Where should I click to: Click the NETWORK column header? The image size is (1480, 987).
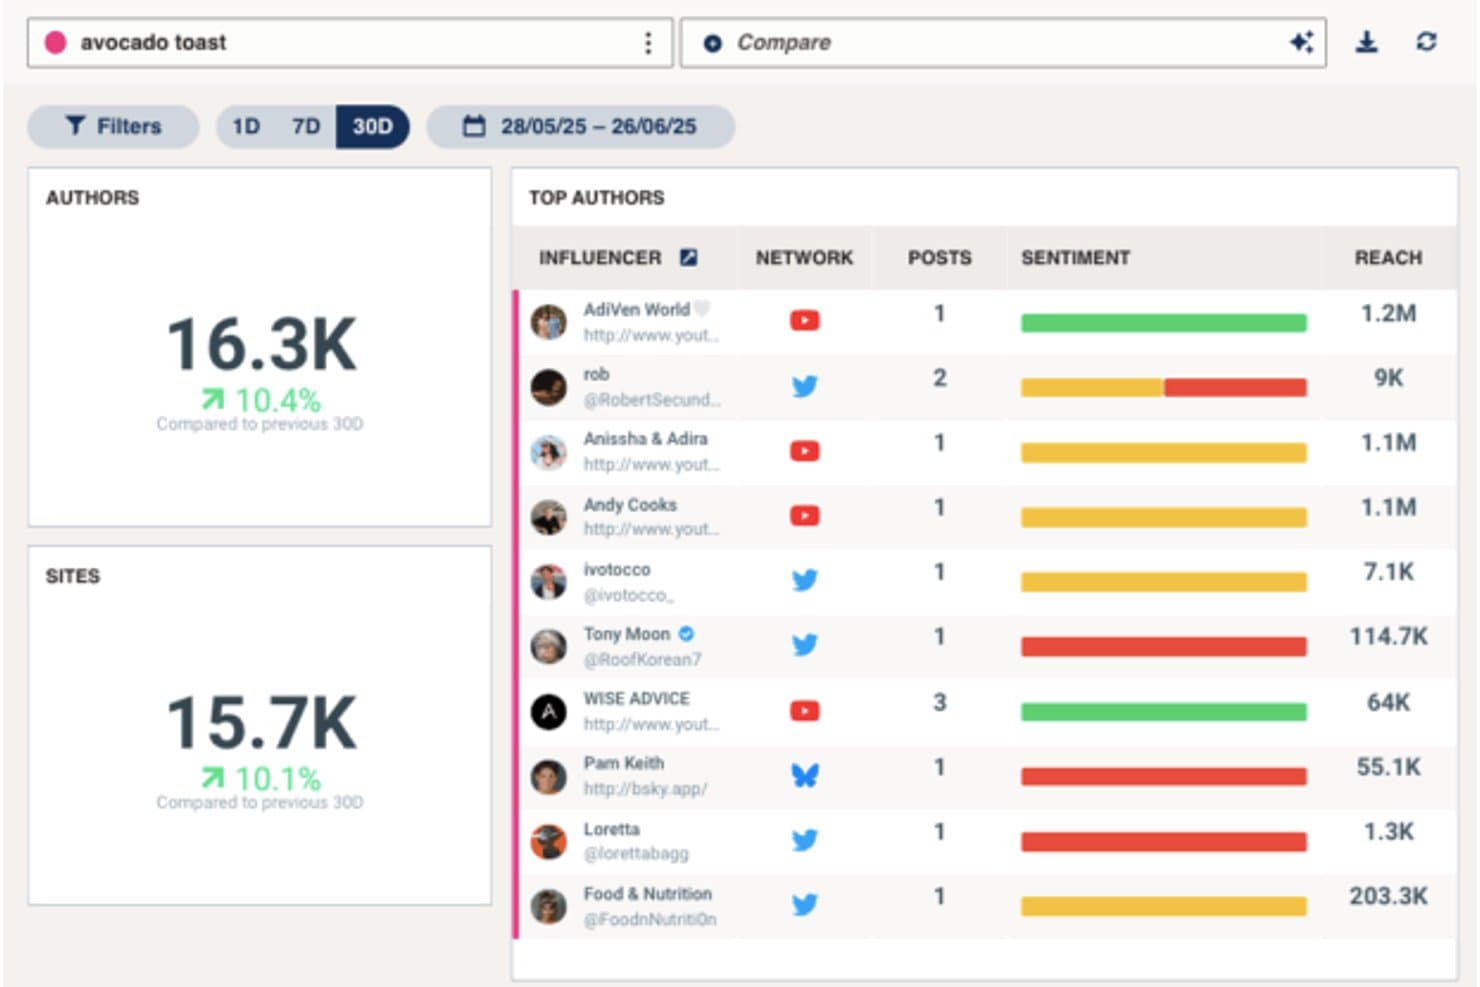(x=804, y=258)
